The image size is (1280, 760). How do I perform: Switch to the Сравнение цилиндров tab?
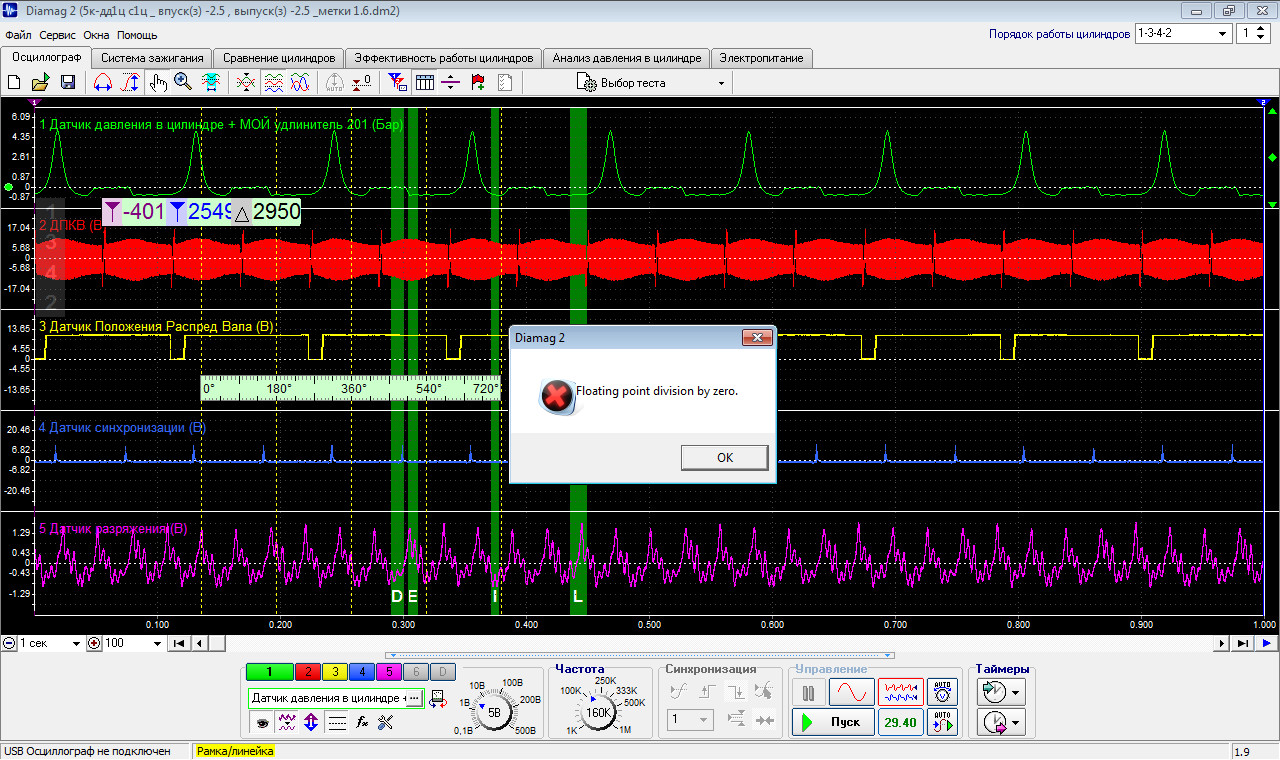[279, 58]
